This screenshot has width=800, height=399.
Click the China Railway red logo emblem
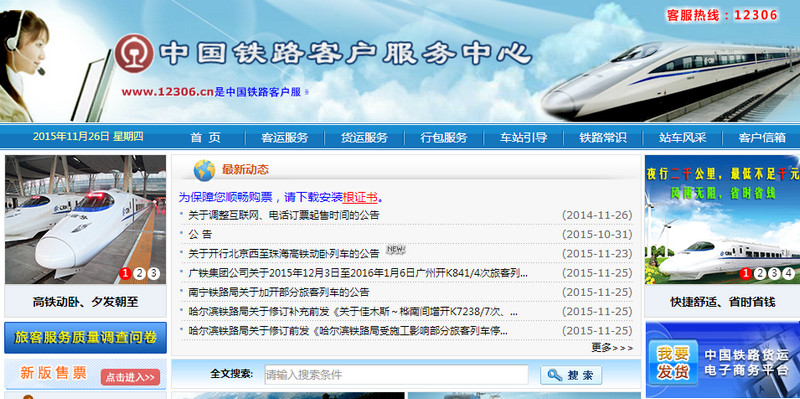[x=134, y=53]
